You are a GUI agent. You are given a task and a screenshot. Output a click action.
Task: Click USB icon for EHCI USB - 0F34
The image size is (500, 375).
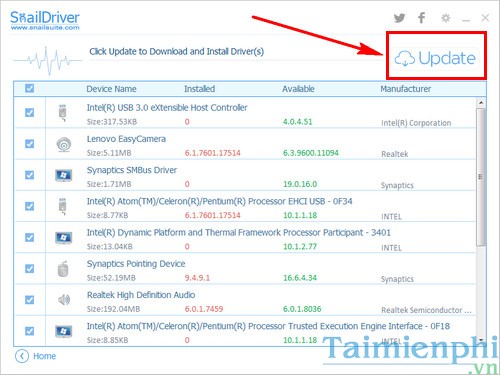coord(63,207)
